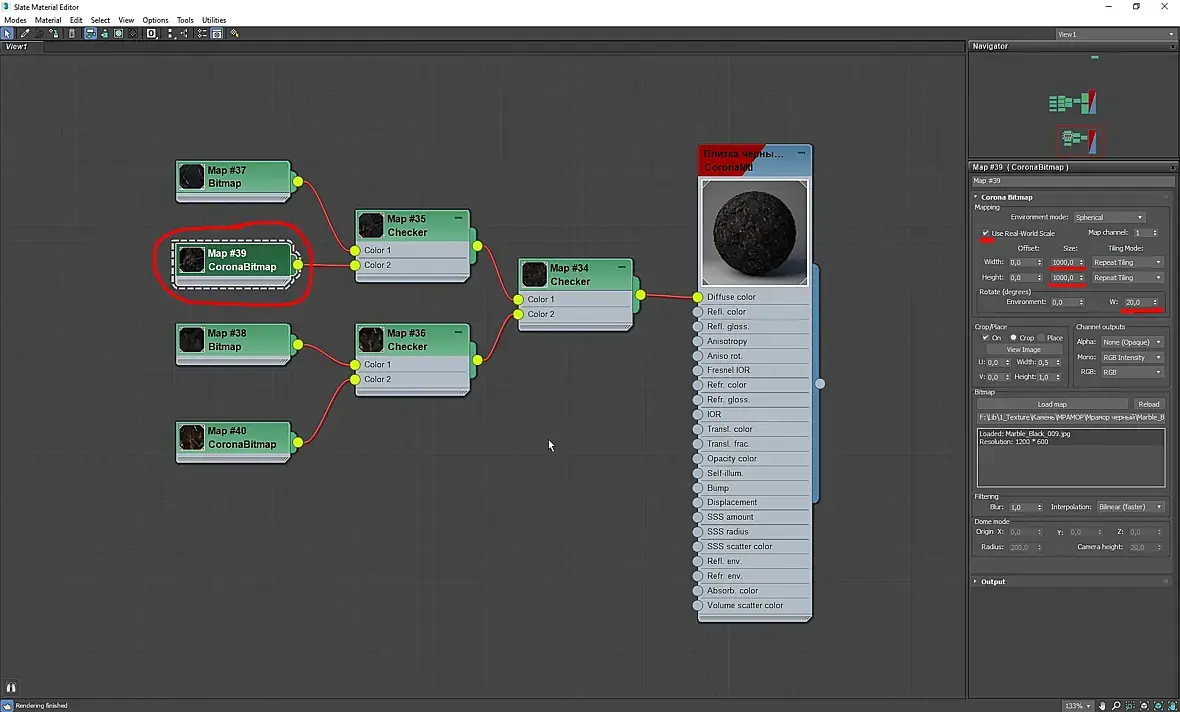Open the Edit menu
1180x712 pixels.
coord(76,20)
